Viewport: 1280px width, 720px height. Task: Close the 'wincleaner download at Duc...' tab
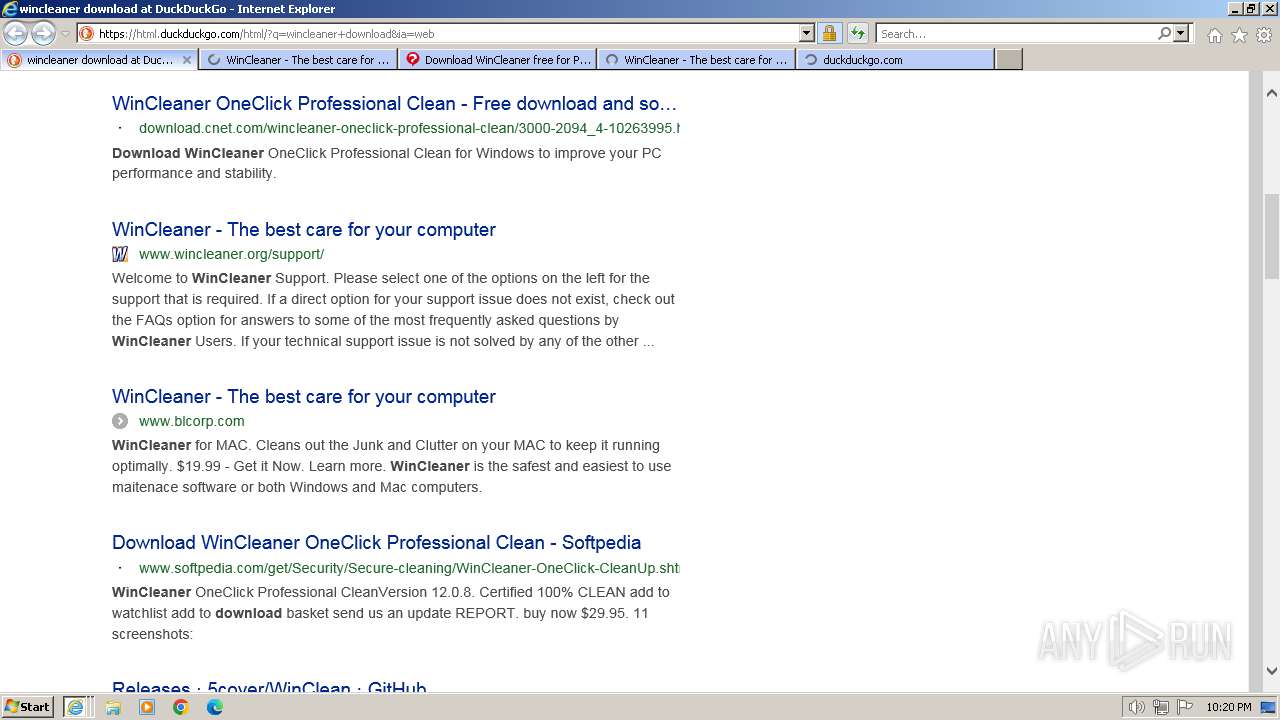186,59
